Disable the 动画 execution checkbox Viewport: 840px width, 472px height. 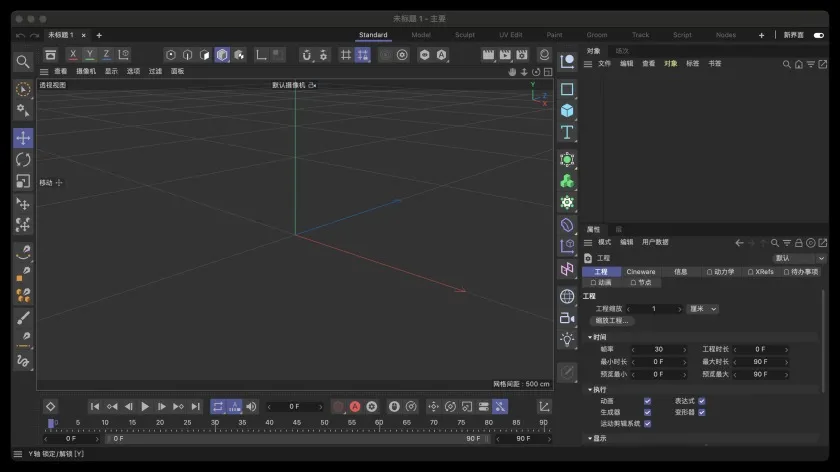[648, 401]
